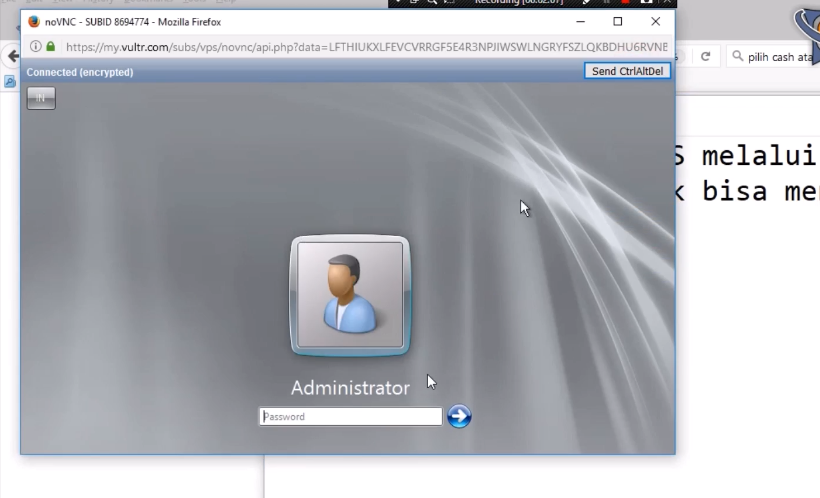Viewport: 820px width, 498px height.
Task: Click the magnifier icon in search box
Action: coord(737,57)
